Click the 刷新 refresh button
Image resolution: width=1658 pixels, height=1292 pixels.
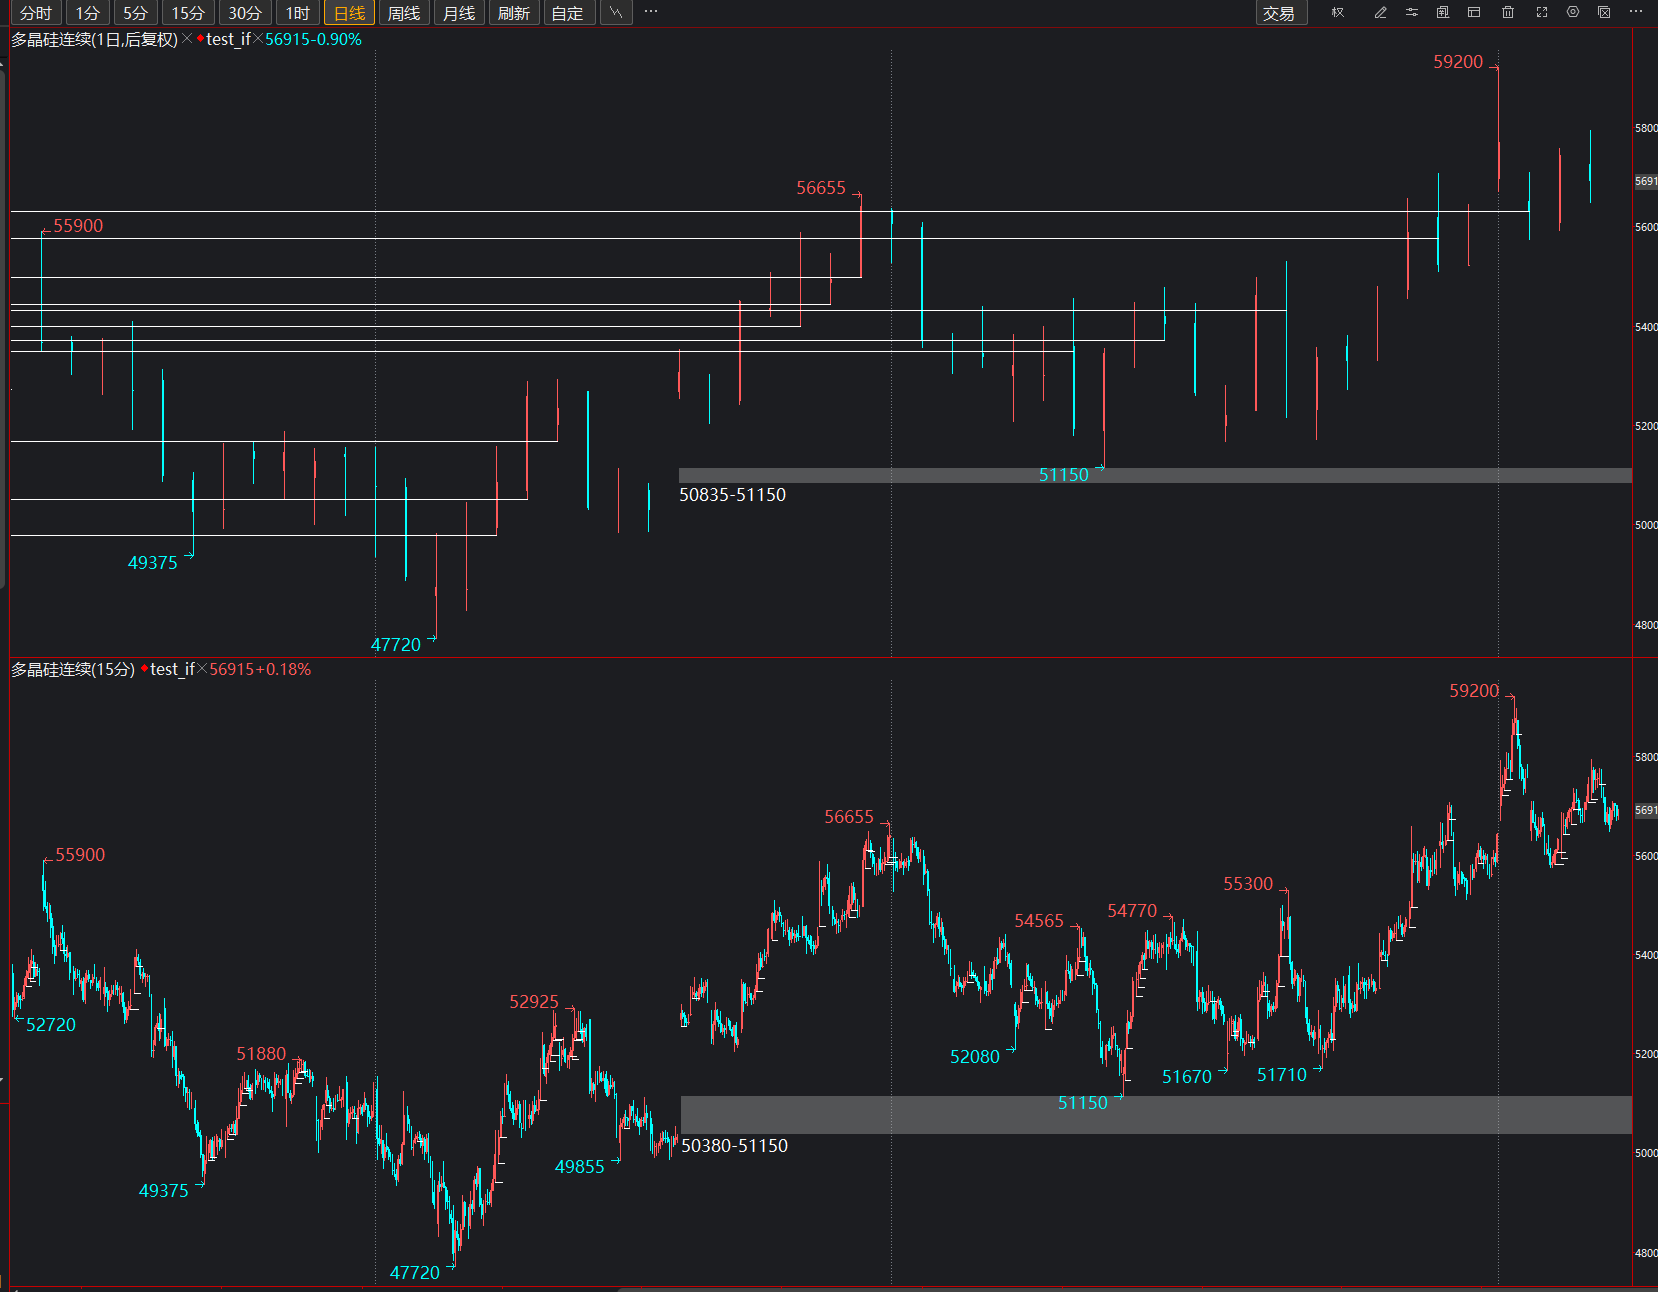pyautogui.click(x=513, y=13)
